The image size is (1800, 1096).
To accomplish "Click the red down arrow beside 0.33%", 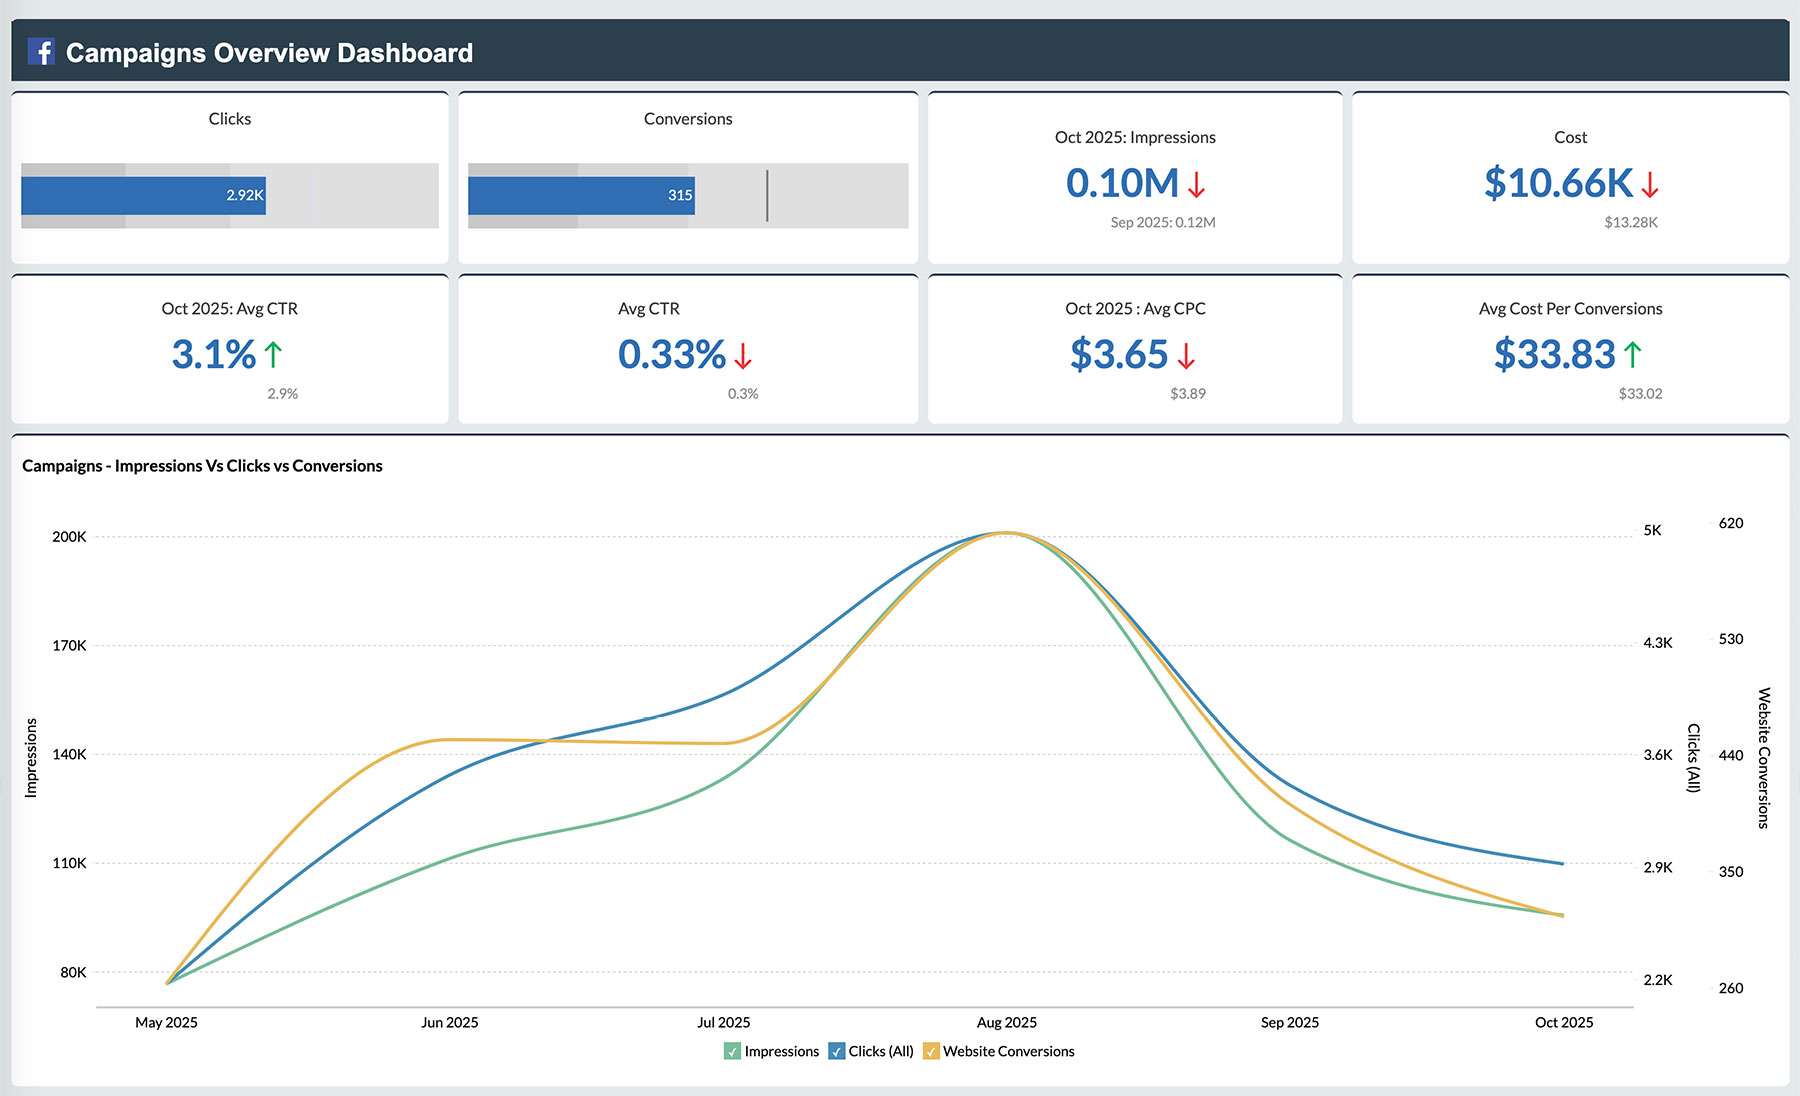I will [742, 355].
